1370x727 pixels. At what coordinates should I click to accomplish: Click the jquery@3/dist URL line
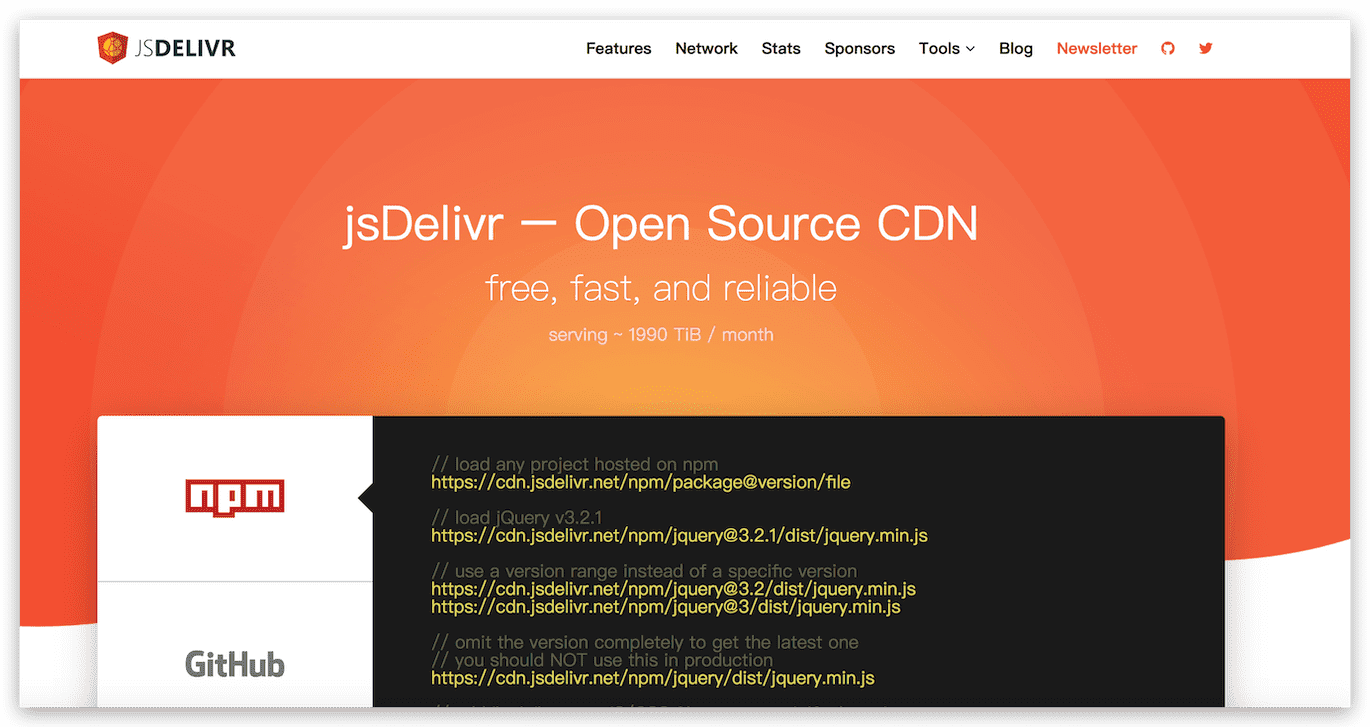(x=666, y=606)
